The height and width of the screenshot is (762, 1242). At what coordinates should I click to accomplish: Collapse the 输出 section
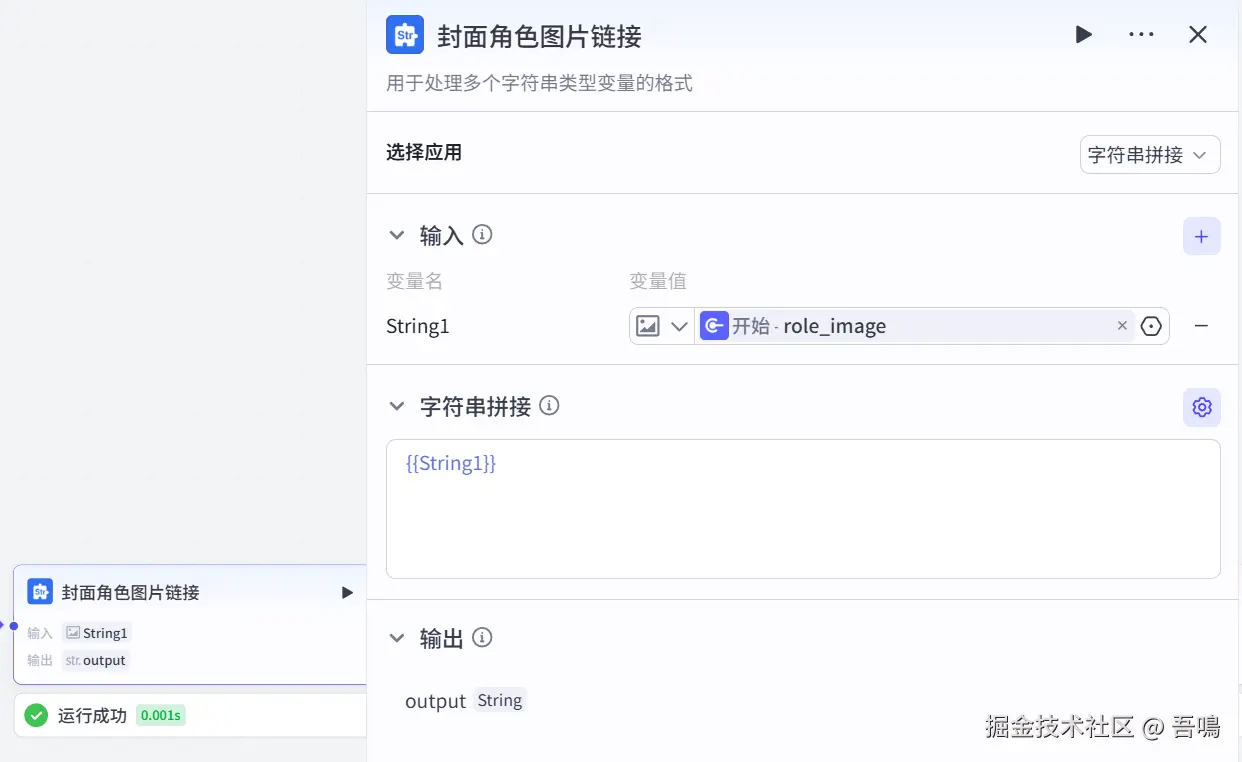tap(397, 638)
